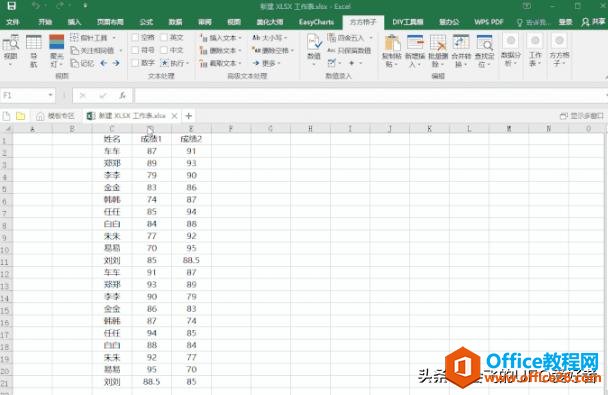
Task: Expand the Name Box dropdown arrow
Action: (50, 95)
